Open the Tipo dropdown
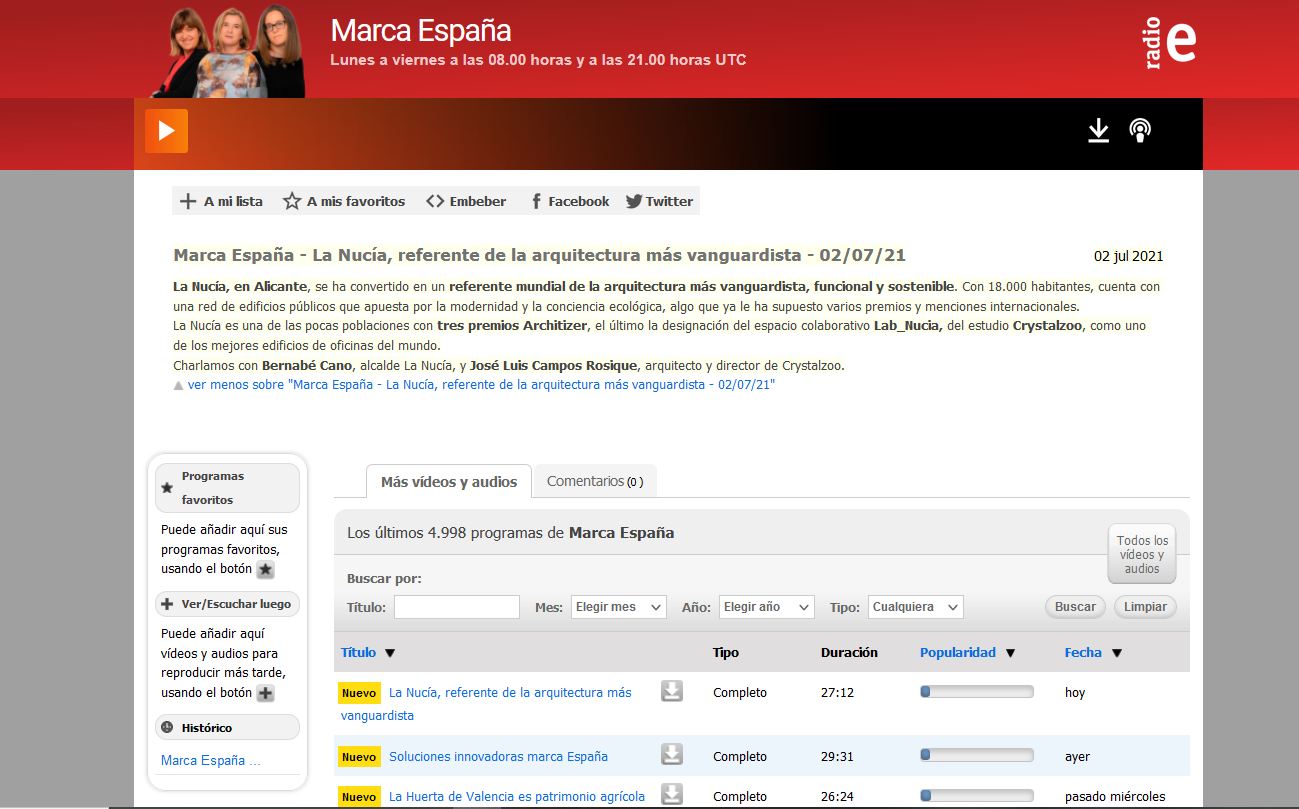This screenshot has height=809, width=1299. click(916, 607)
